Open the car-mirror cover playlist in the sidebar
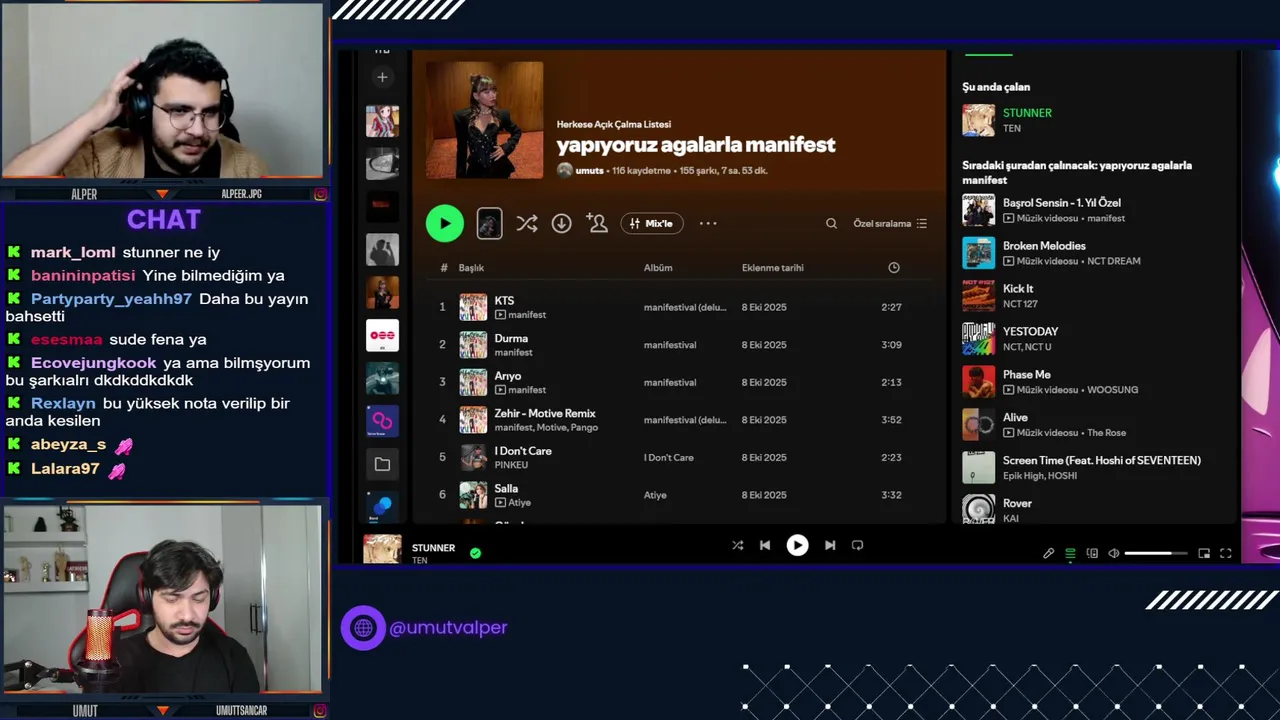 (382, 164)
